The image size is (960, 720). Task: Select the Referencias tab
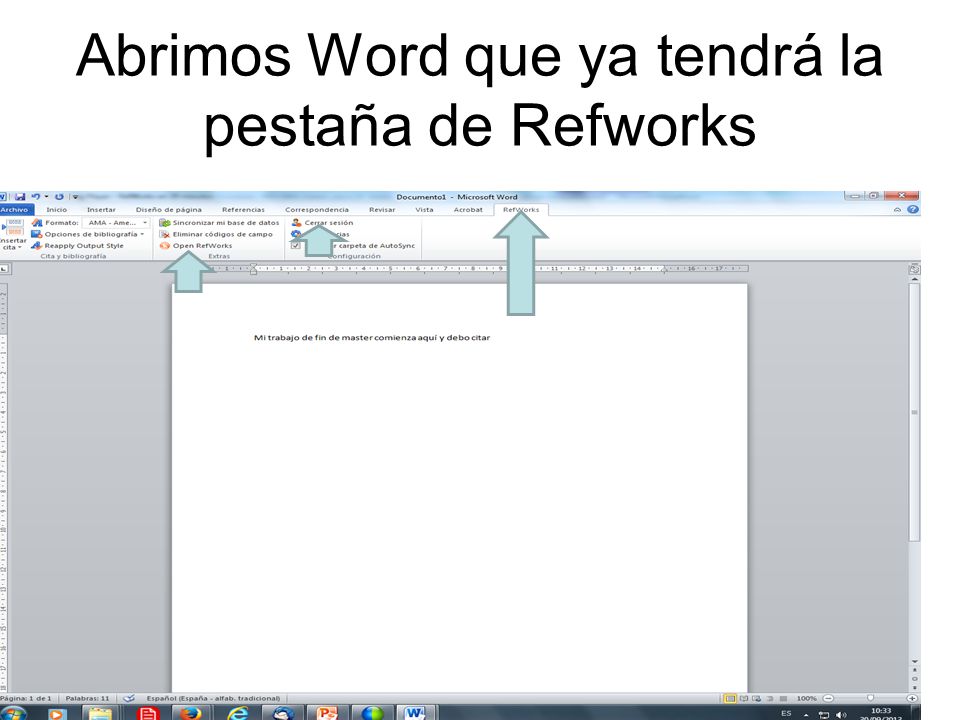point(243,209)
